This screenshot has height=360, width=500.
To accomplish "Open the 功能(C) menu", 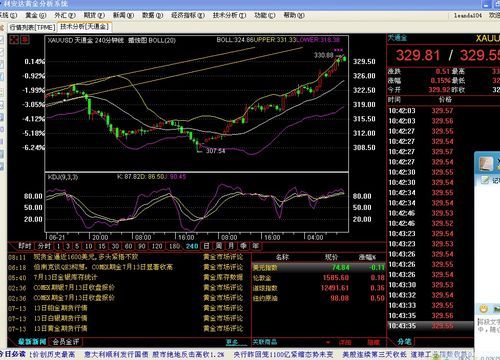I will pos(265,15).
